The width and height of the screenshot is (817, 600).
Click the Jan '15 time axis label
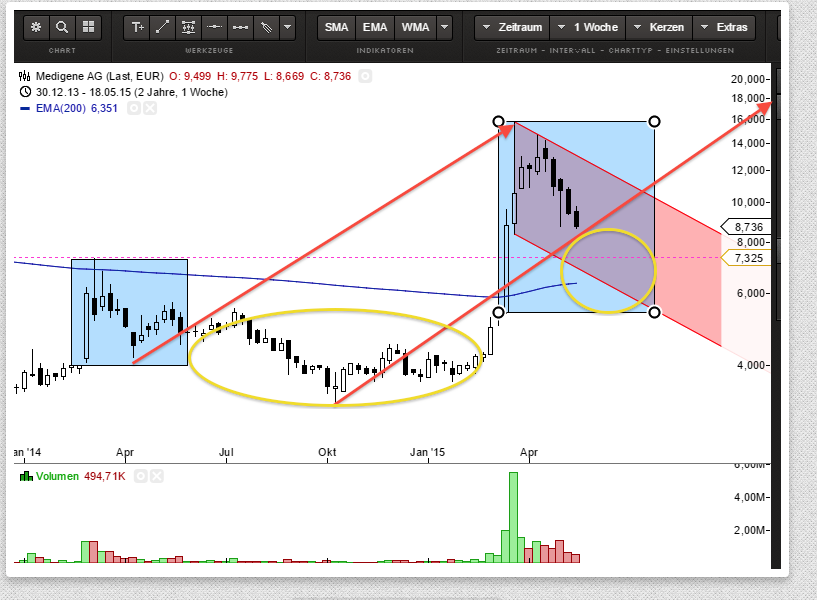[x=427, y=452]
